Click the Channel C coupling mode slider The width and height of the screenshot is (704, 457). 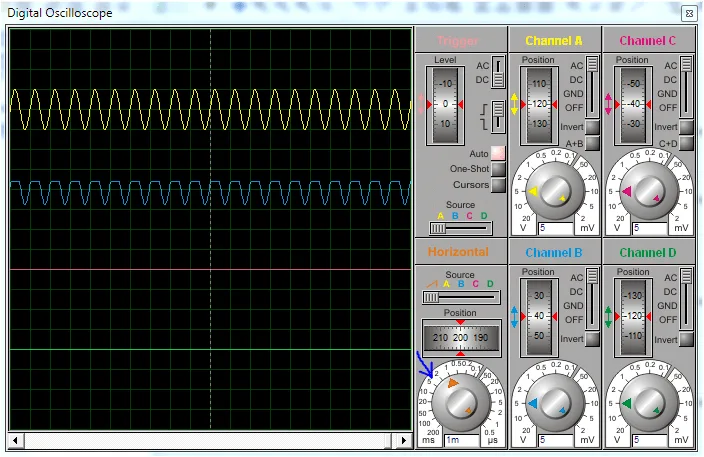686,86
